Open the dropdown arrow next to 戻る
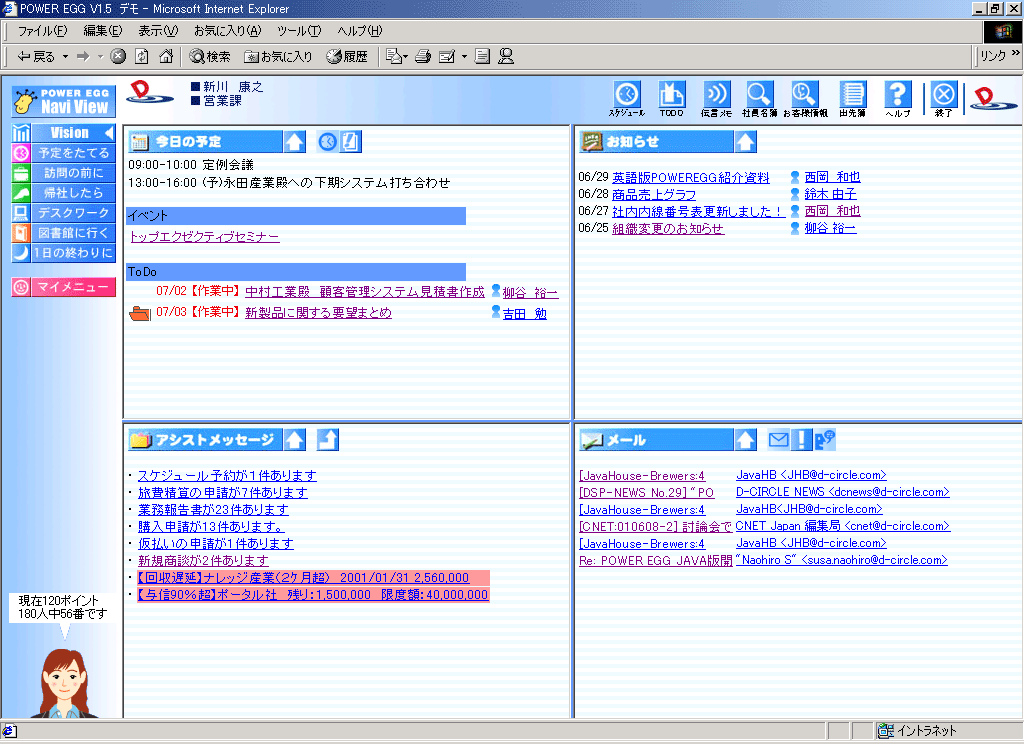The height and width of the screenshot is (744, 1024). pyautogui.click(x=65, y=57)
